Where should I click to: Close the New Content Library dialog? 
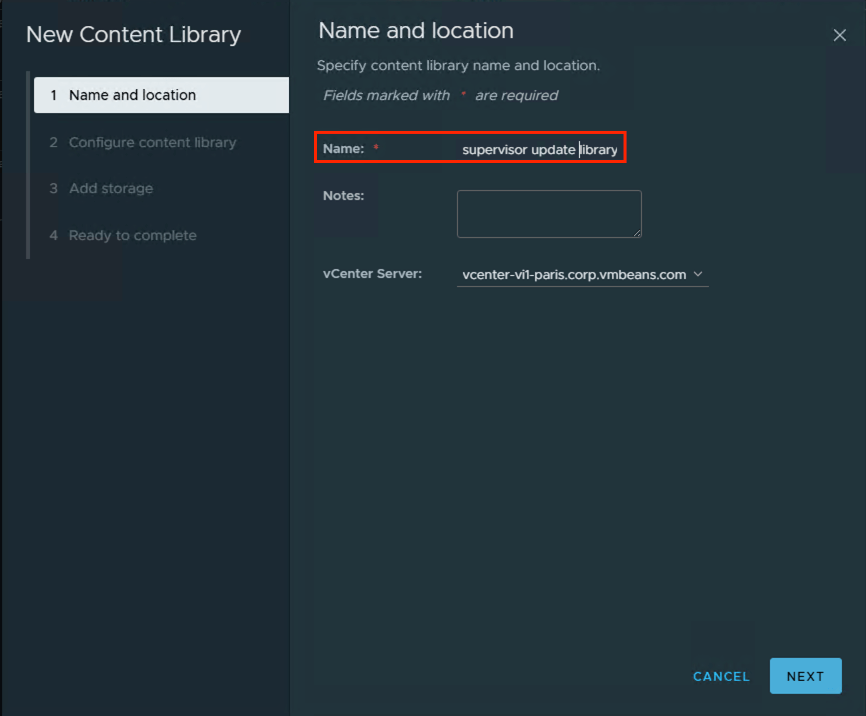tap(839, 36)
